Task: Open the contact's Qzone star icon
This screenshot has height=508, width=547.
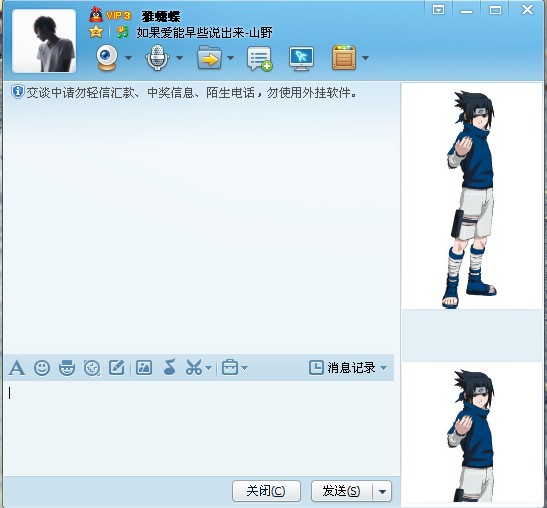Action: tap(96, 32)
